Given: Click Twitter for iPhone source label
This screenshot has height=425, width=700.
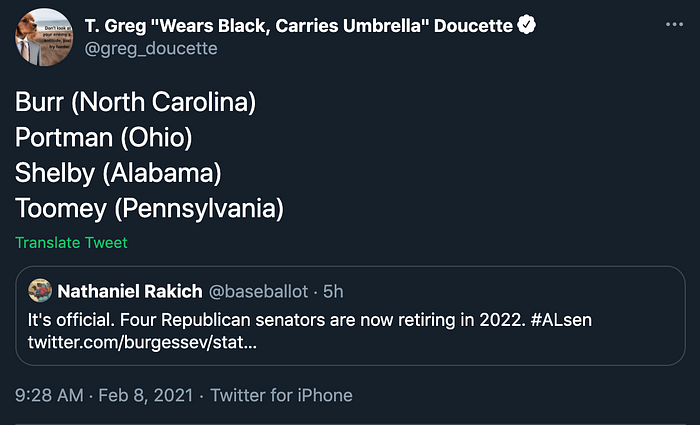Looking at the screenshot, I should coord(281,395).
